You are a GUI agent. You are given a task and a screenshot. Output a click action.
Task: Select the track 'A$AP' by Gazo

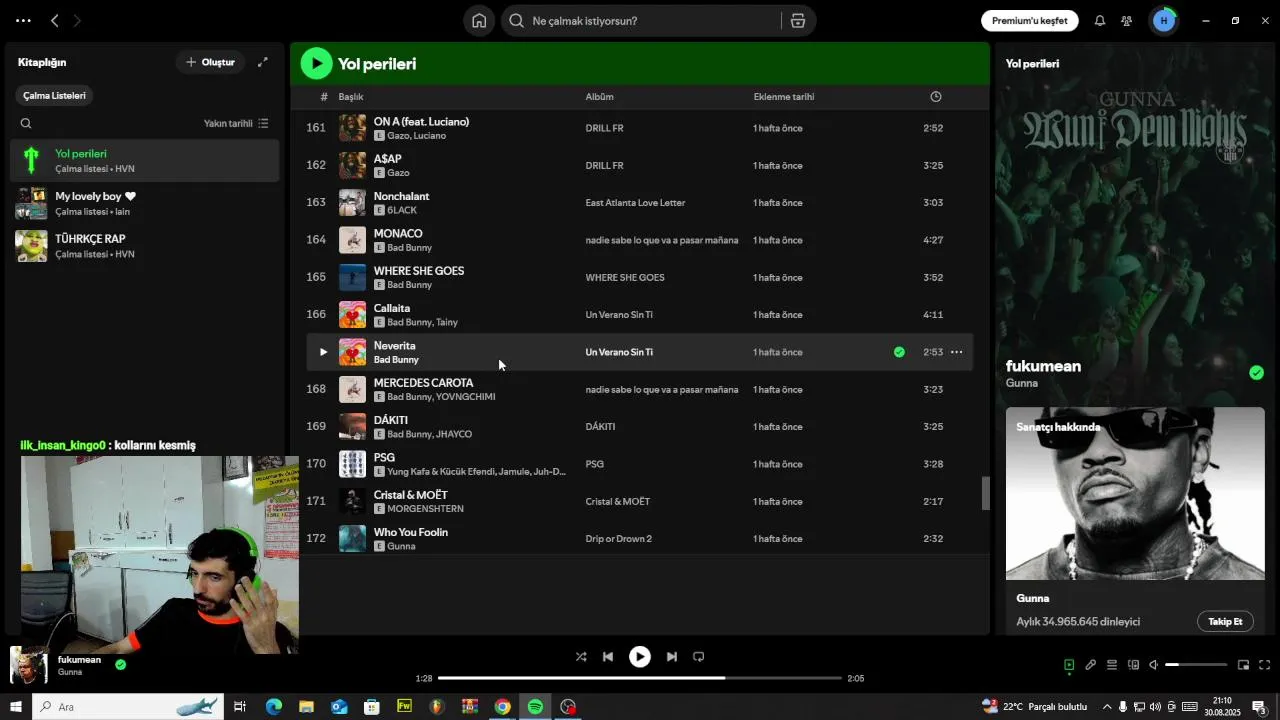tap(387, 159)
